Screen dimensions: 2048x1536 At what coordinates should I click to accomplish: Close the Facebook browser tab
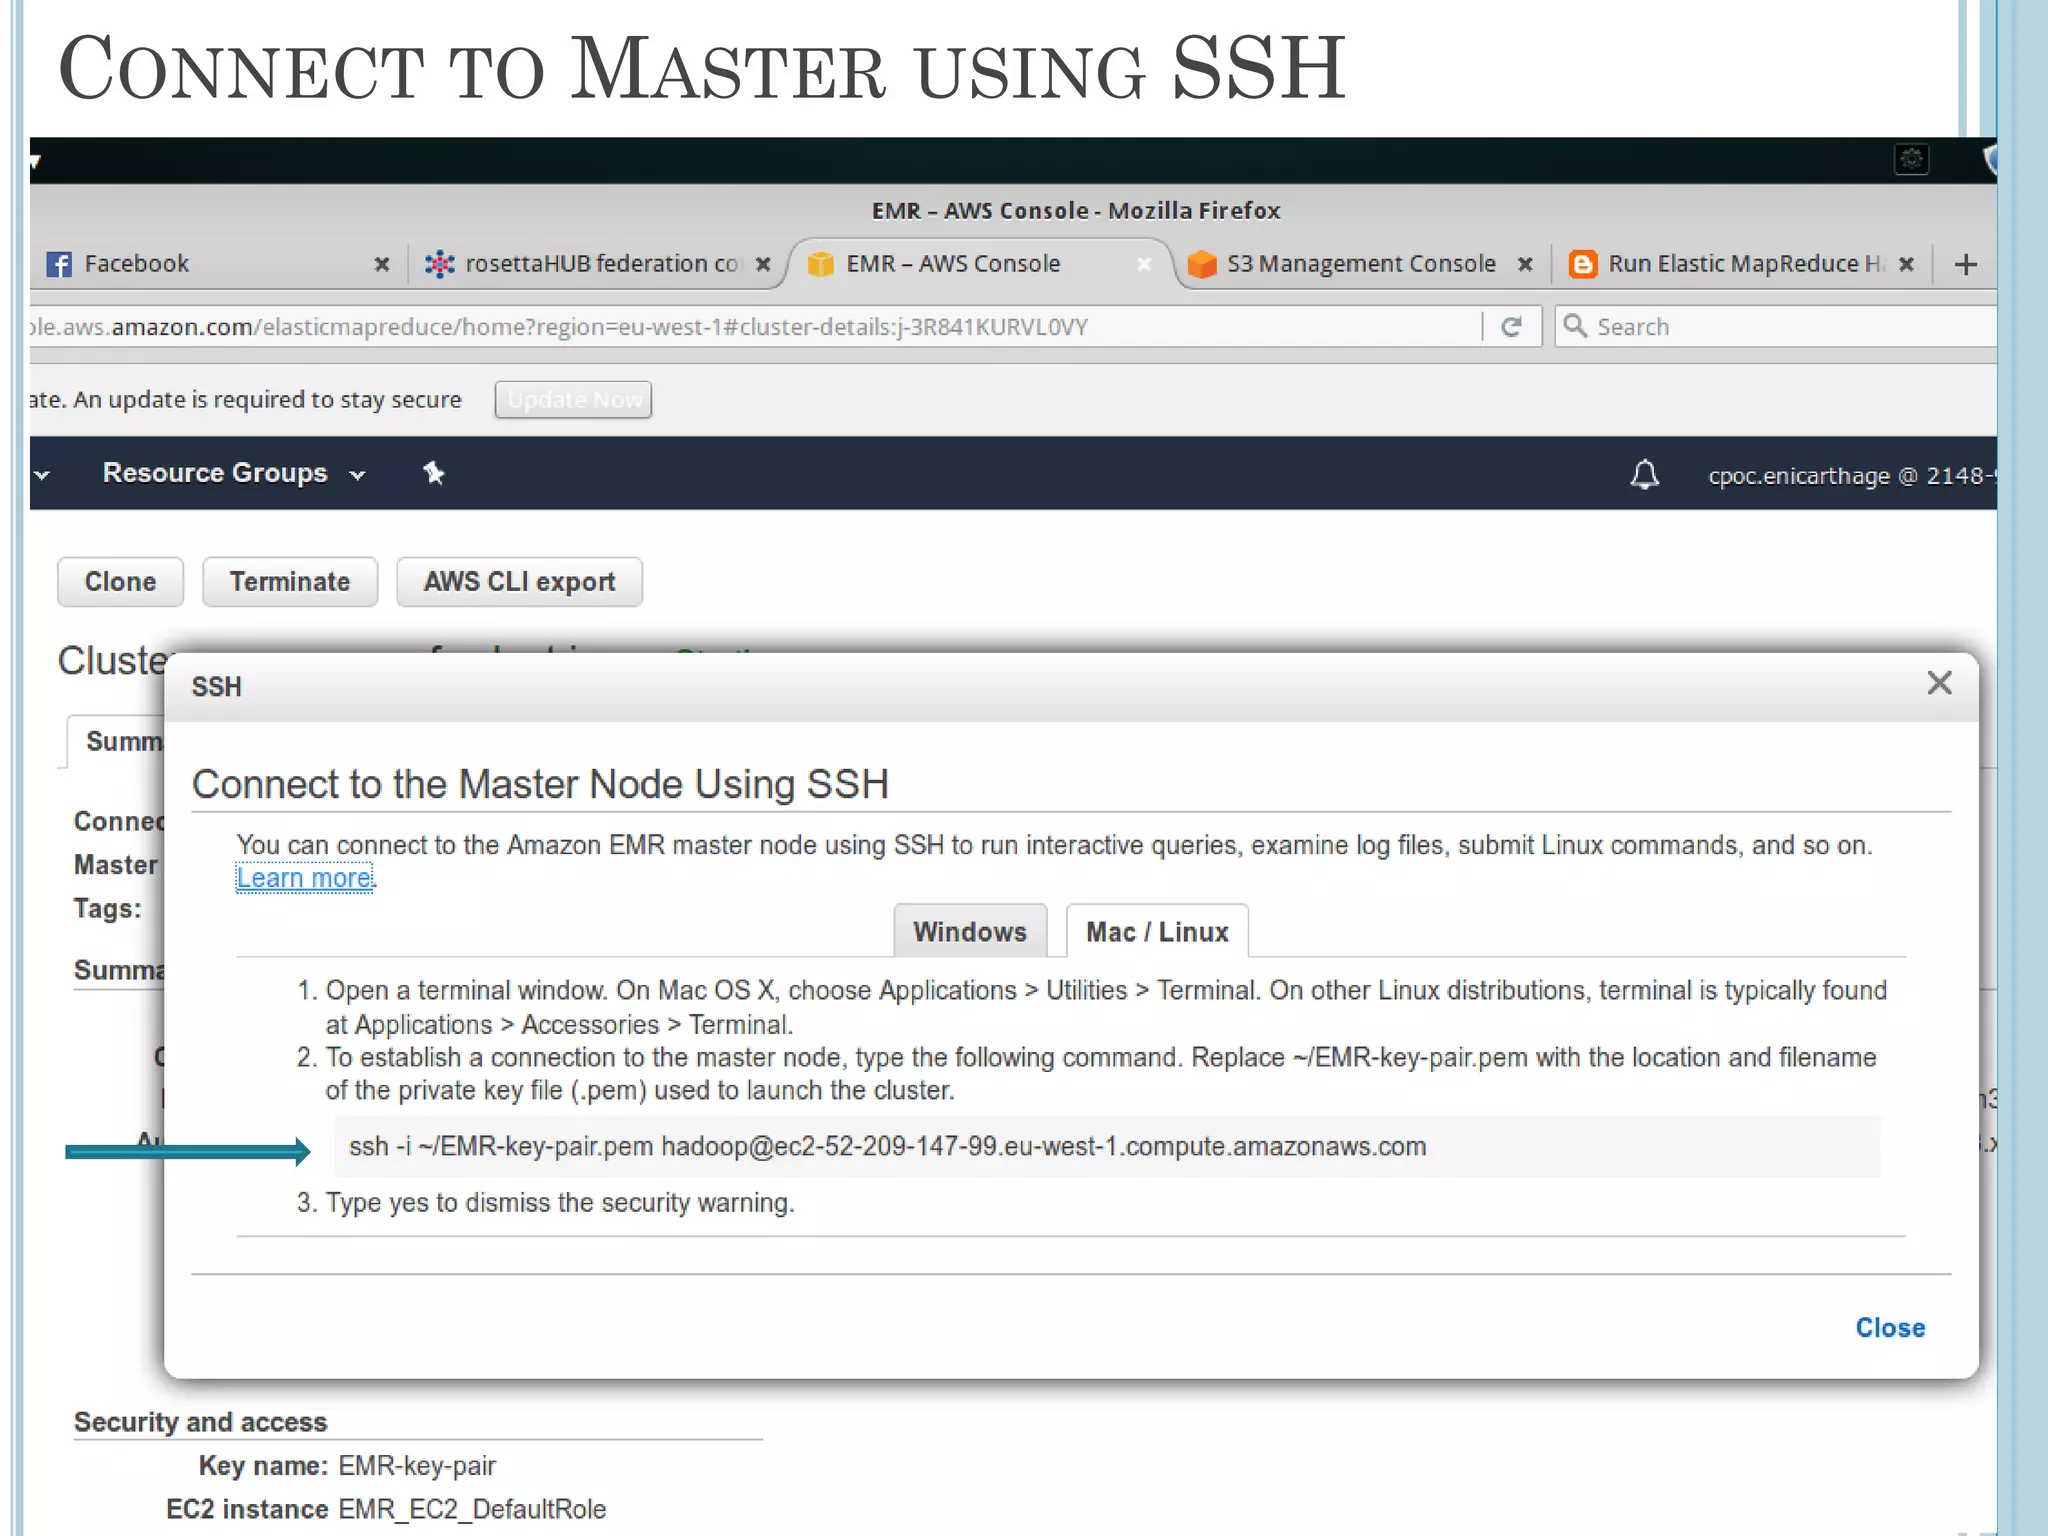pos(381,264)
